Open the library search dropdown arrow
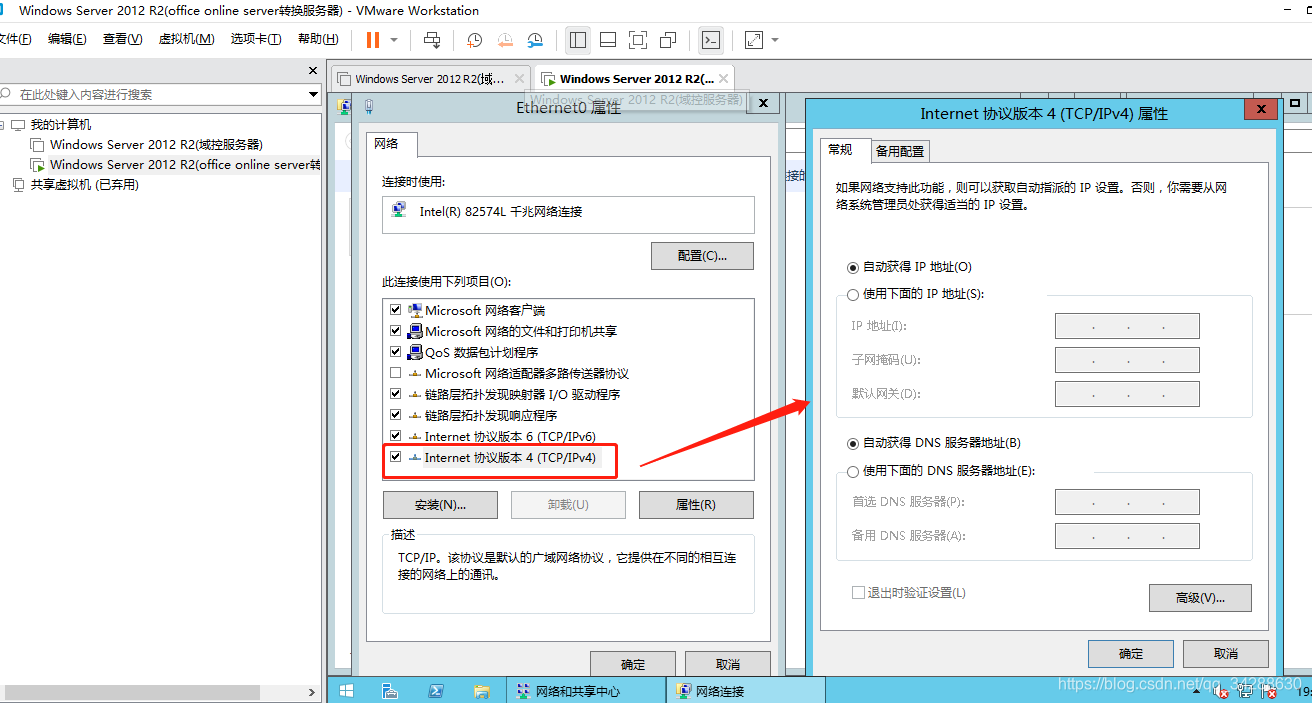 [x=313, y=95]
